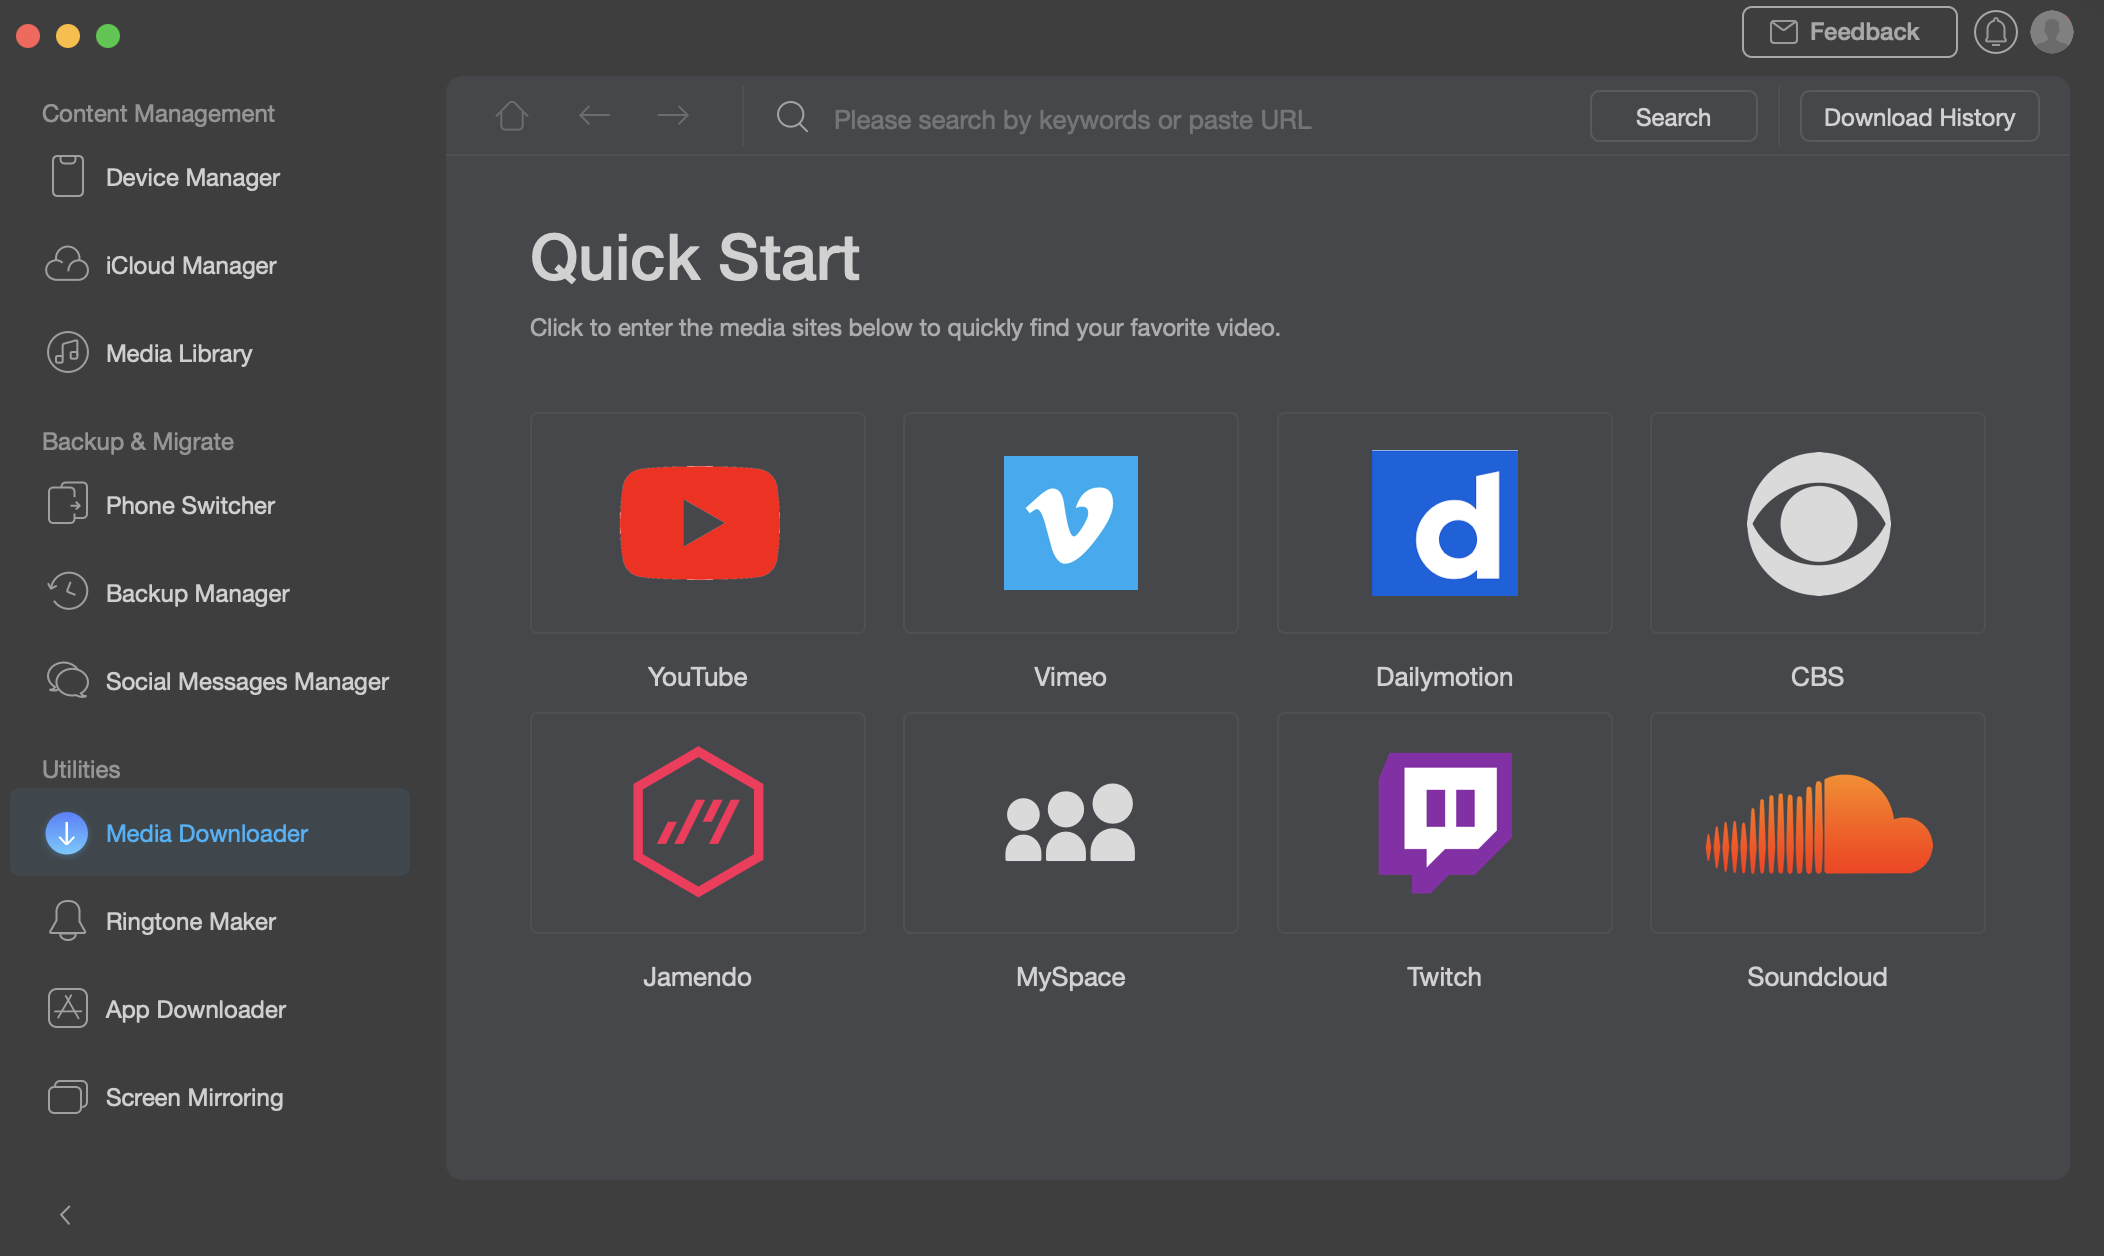Click the Phone Switcher icon

pos(67,503)
